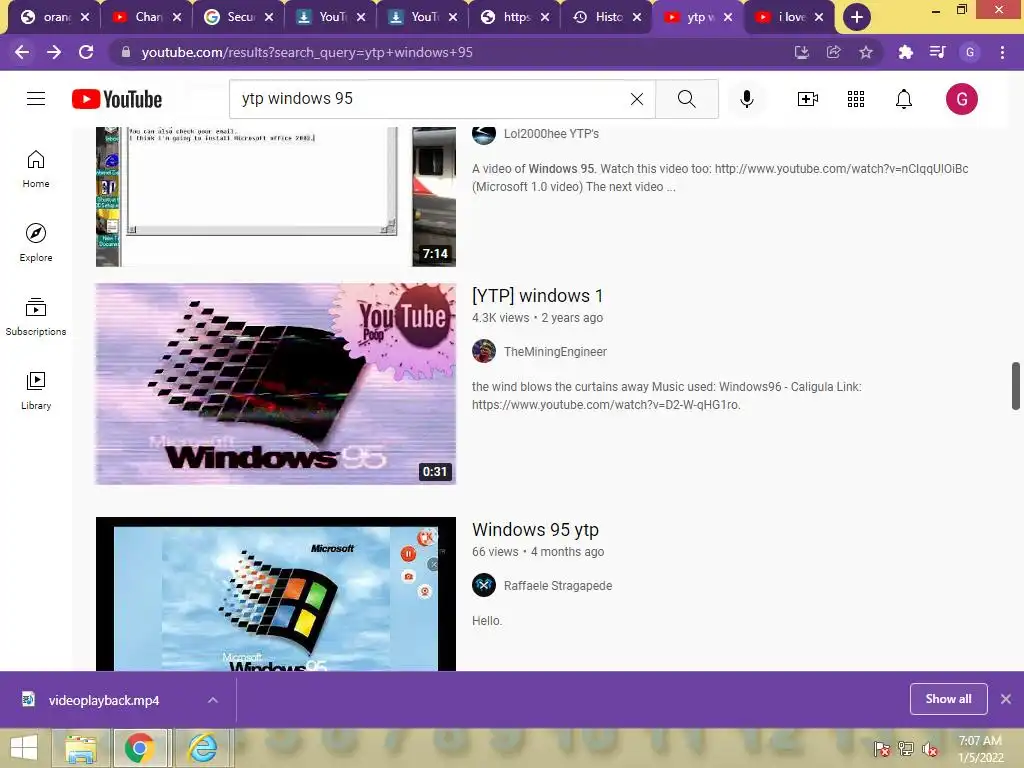The width and height of the screenshot is (1024, 768).
Task: Open Subscriptions in the sidebar
Action: click(36, 317)
